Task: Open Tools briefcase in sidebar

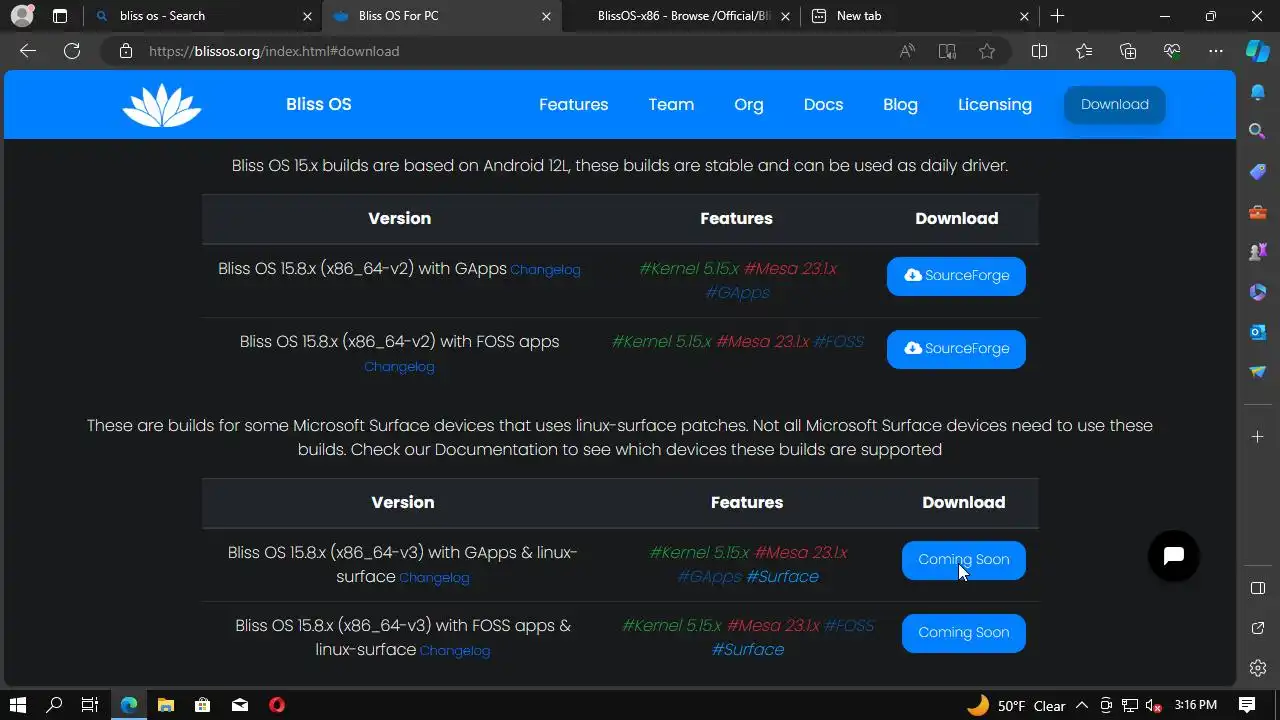Action: 1258,212
